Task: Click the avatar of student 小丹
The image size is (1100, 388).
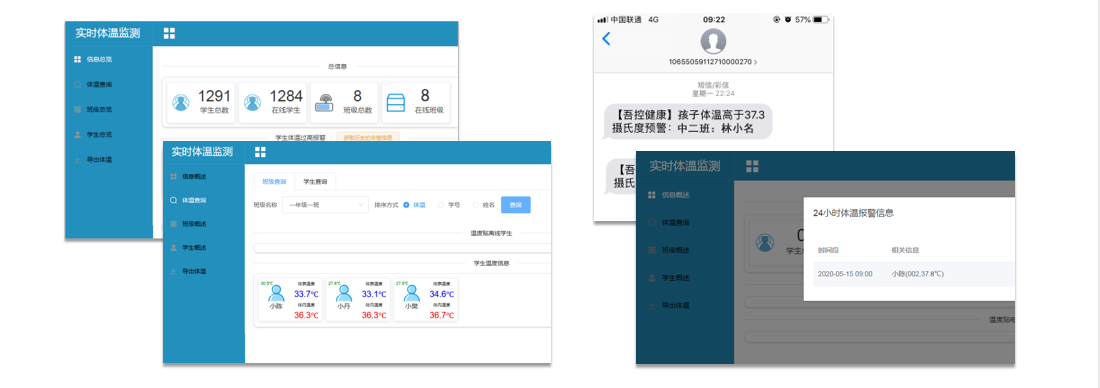Action: pos(344,293)
